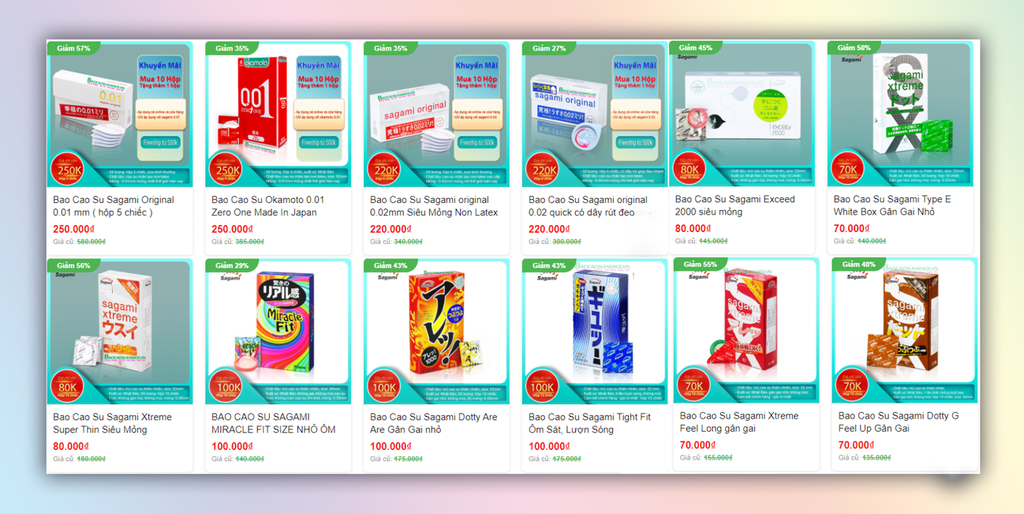Follow the Sagami Xtreme Feel Long title link

(x=739, y=422)
